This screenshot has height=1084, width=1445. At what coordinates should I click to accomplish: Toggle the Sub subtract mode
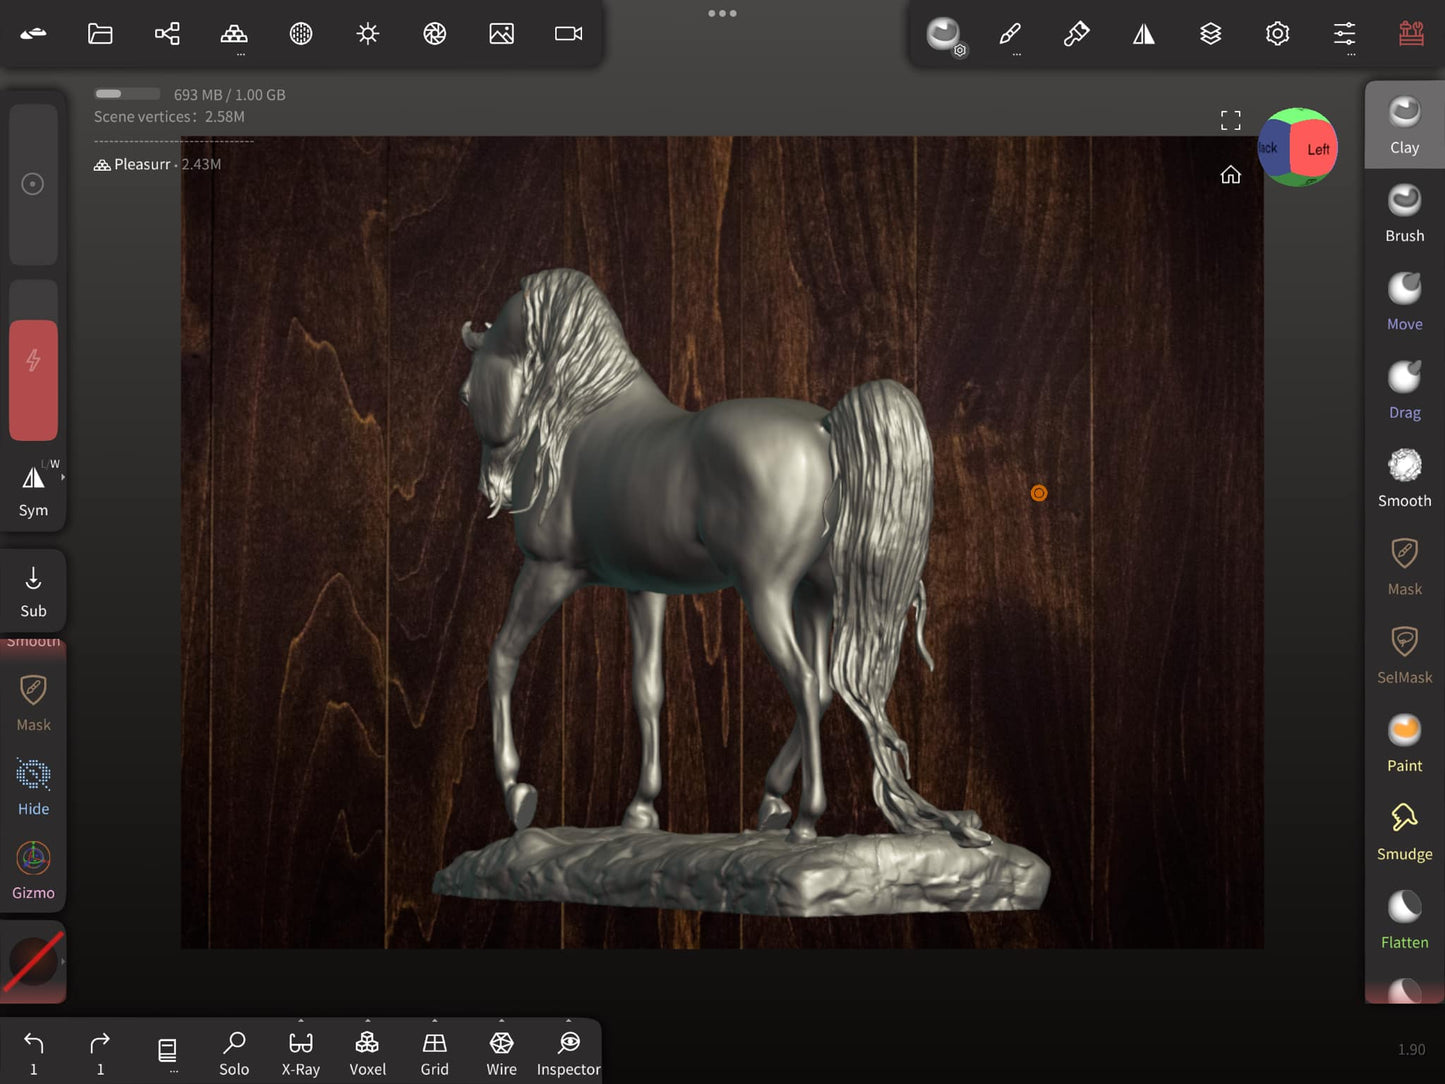tap(33, 591)
